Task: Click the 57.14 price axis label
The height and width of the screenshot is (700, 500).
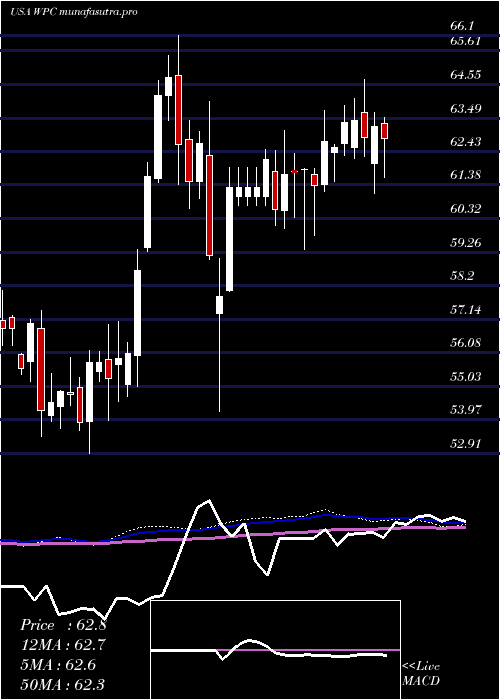Action: [x=465, y=309]
